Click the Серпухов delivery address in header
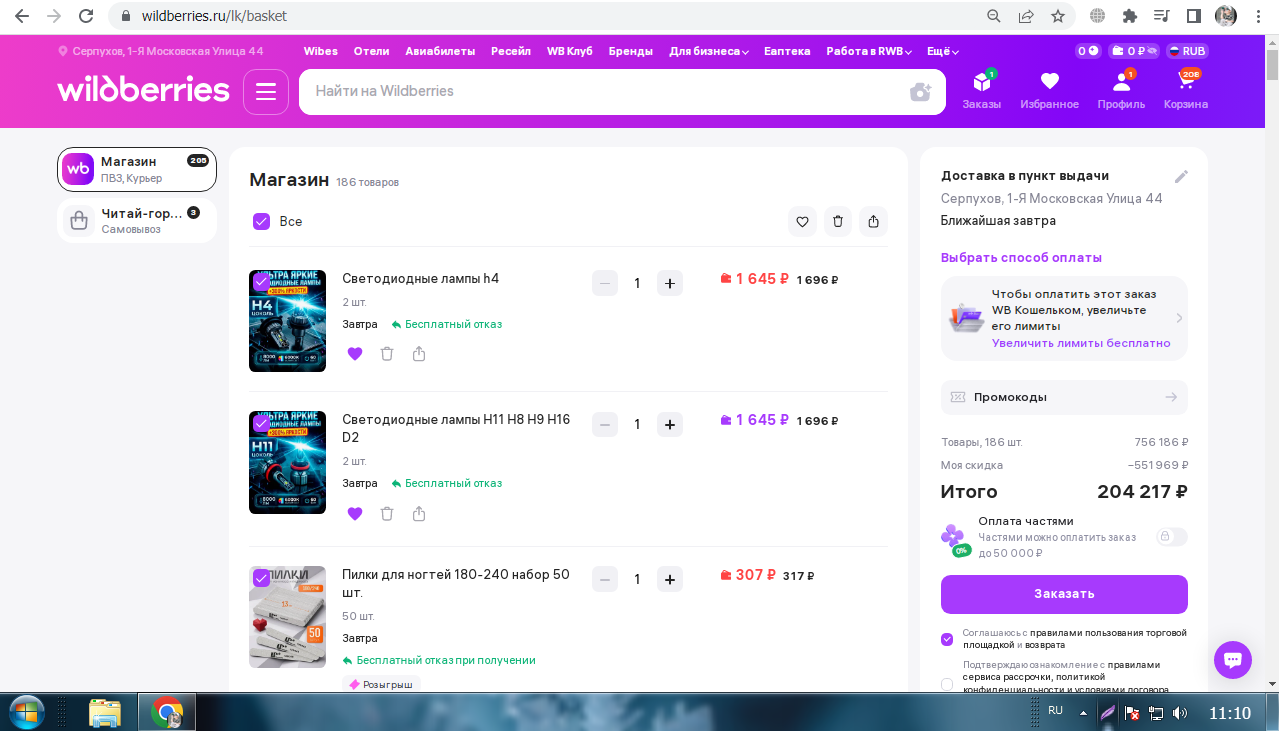This screenshot has width=1279, height=731. click(x=160, y=51)
